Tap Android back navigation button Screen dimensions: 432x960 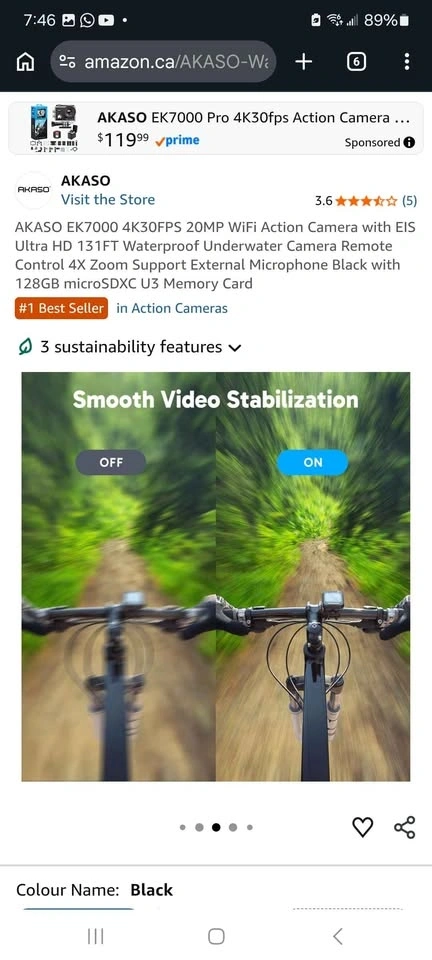pos(337,936)
